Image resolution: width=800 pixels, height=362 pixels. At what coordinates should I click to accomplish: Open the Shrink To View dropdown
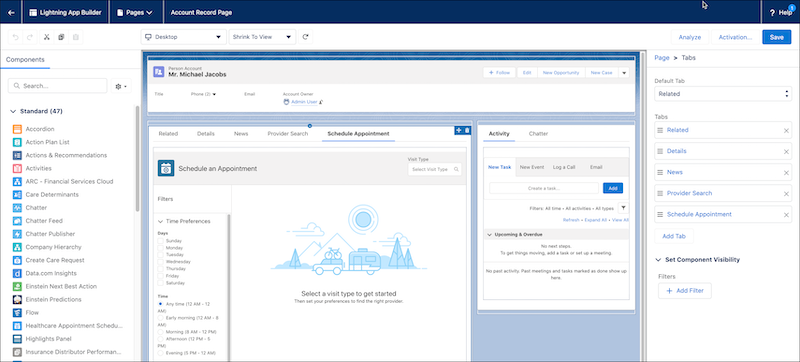click(x=262, y=37)
